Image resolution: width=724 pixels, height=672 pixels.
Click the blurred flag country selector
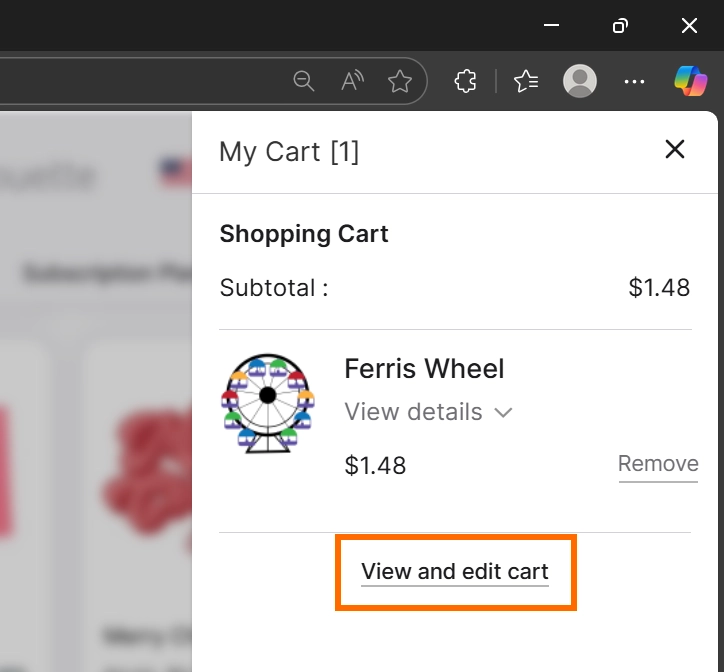point(174,173)
